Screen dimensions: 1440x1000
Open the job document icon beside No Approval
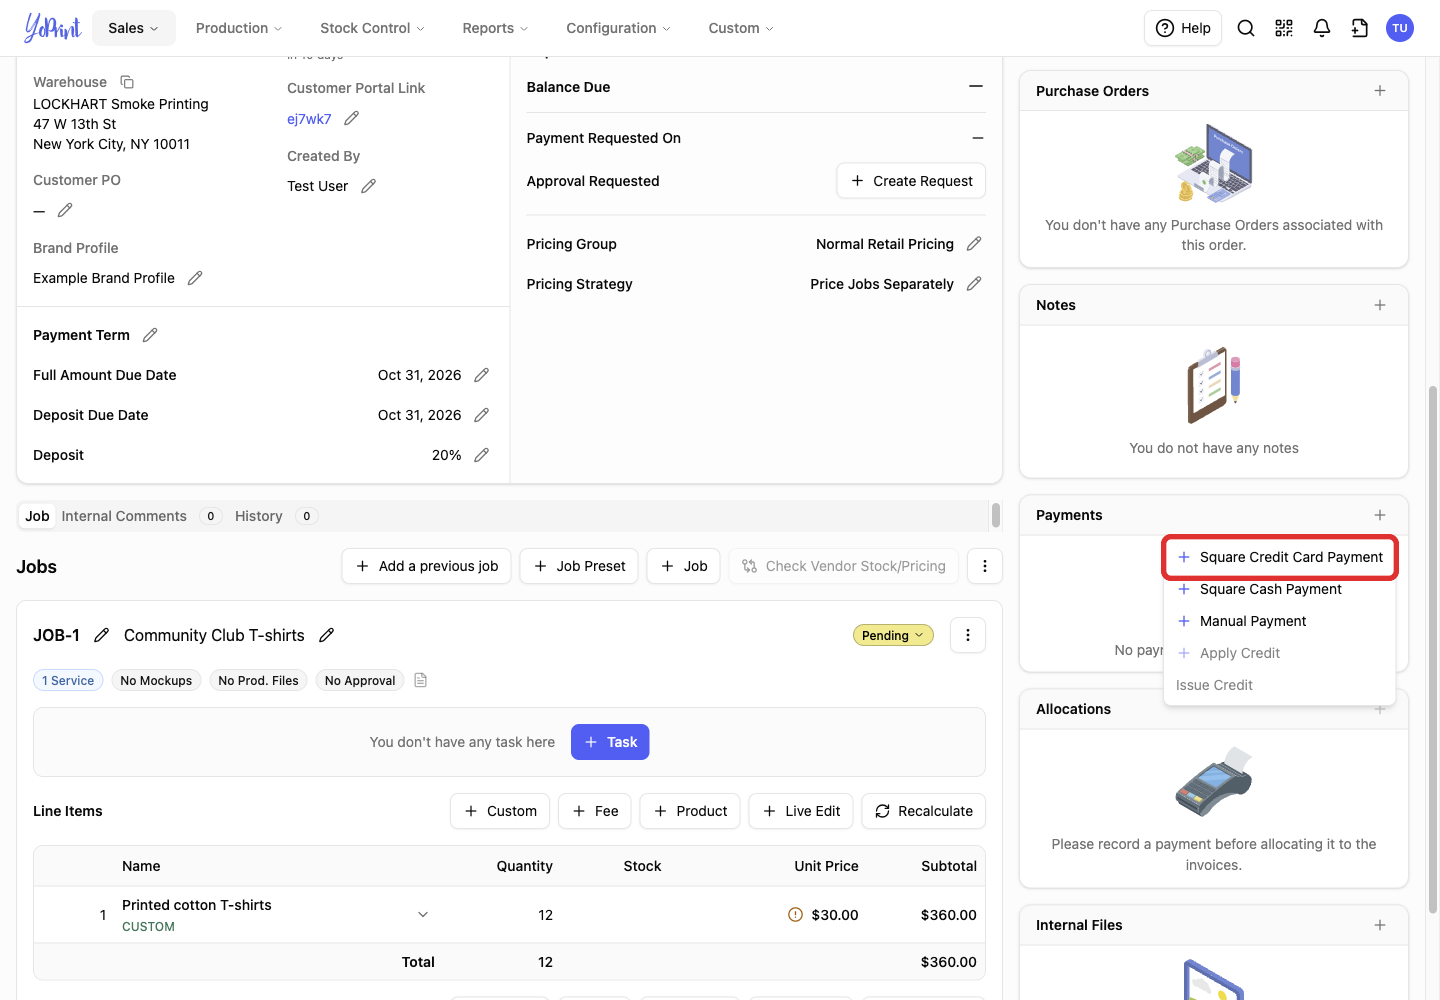click(x=421, y=680)
